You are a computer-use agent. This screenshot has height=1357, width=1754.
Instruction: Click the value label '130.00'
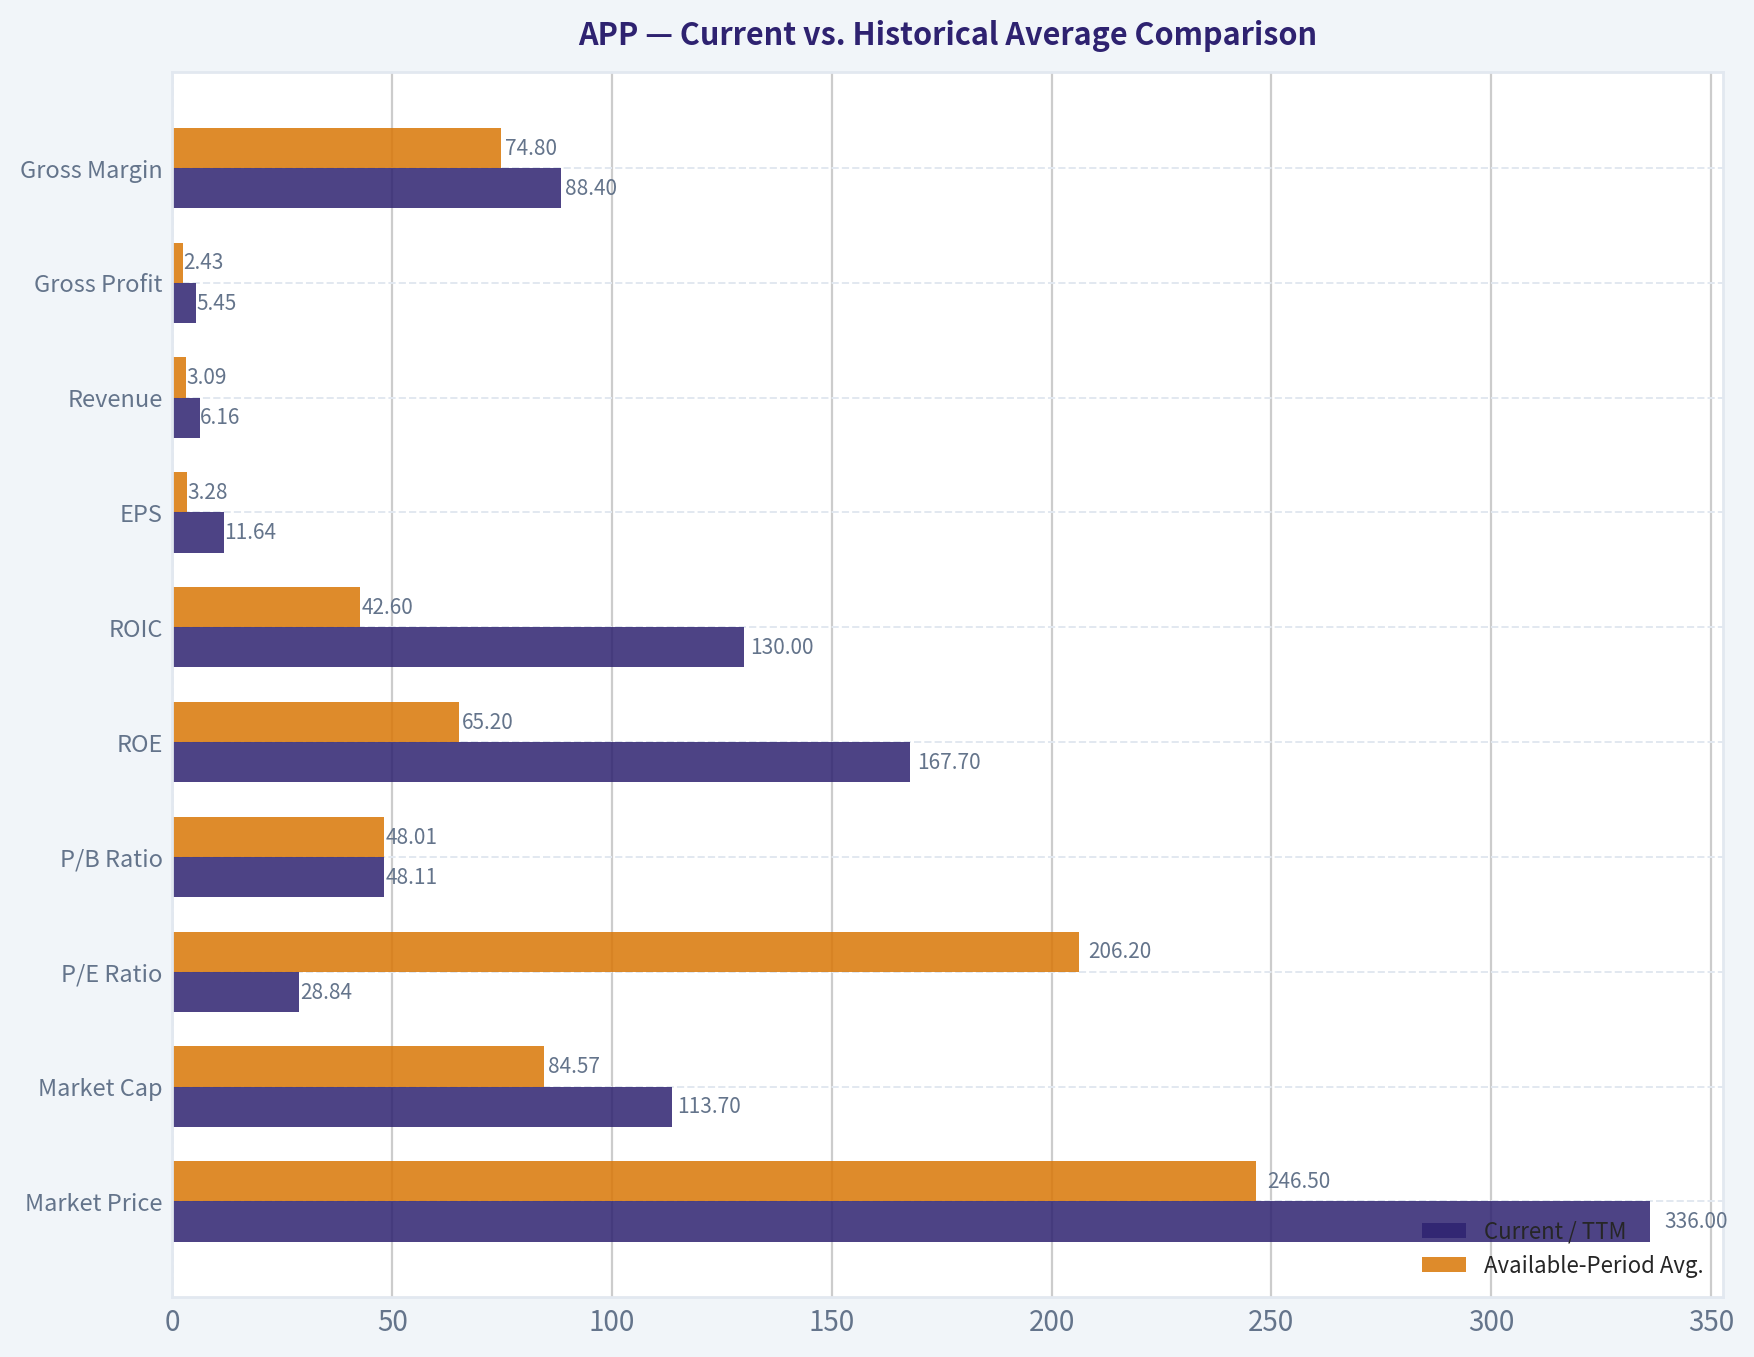tap(782, 646)
